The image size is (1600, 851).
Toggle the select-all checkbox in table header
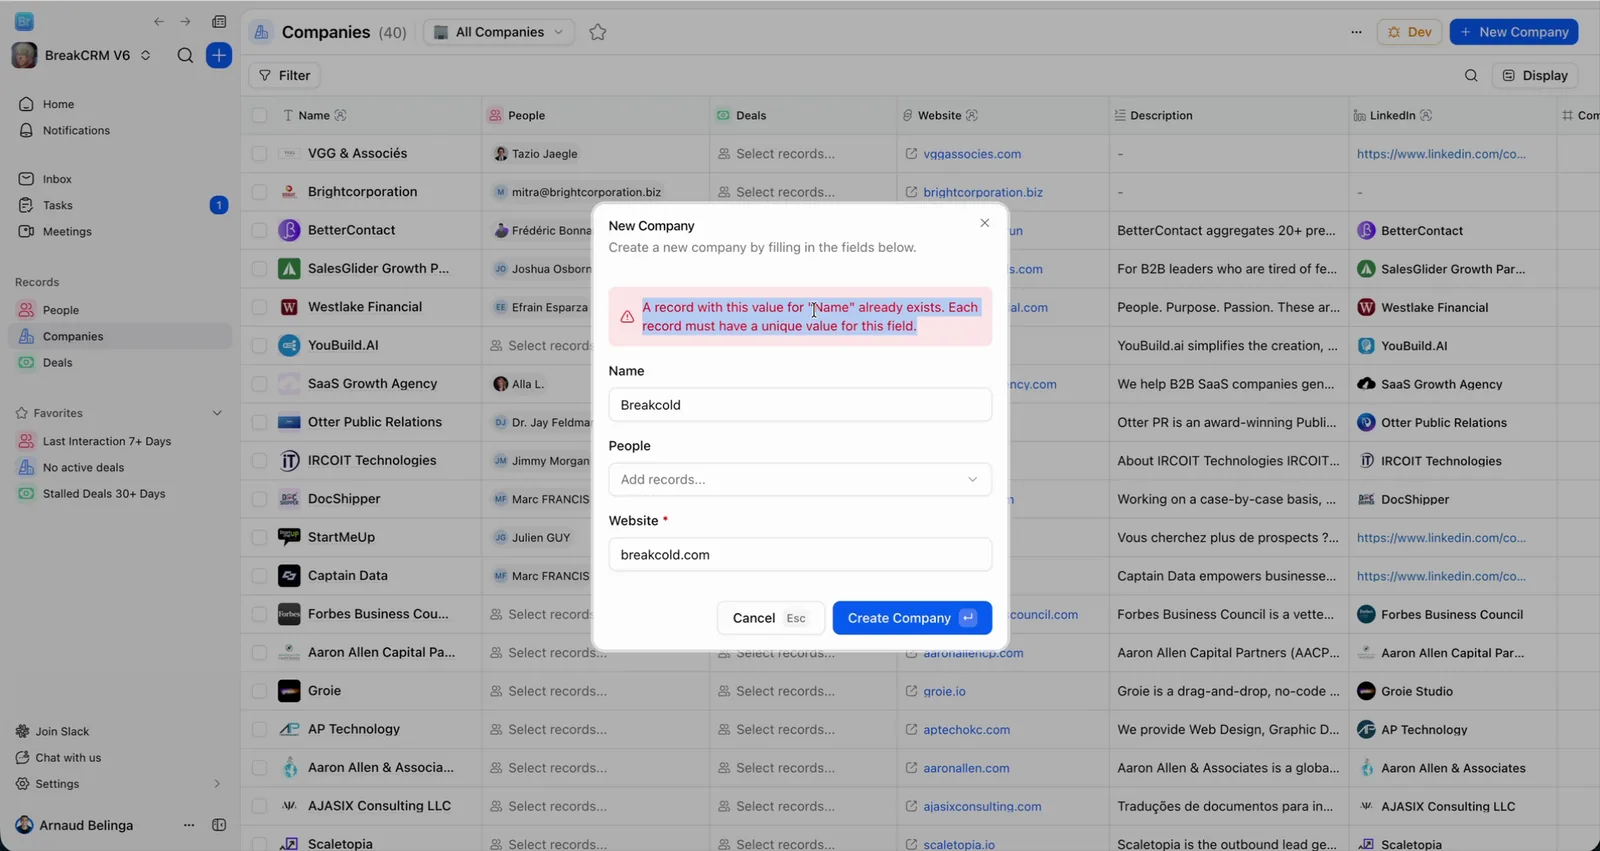coord(259,115)
